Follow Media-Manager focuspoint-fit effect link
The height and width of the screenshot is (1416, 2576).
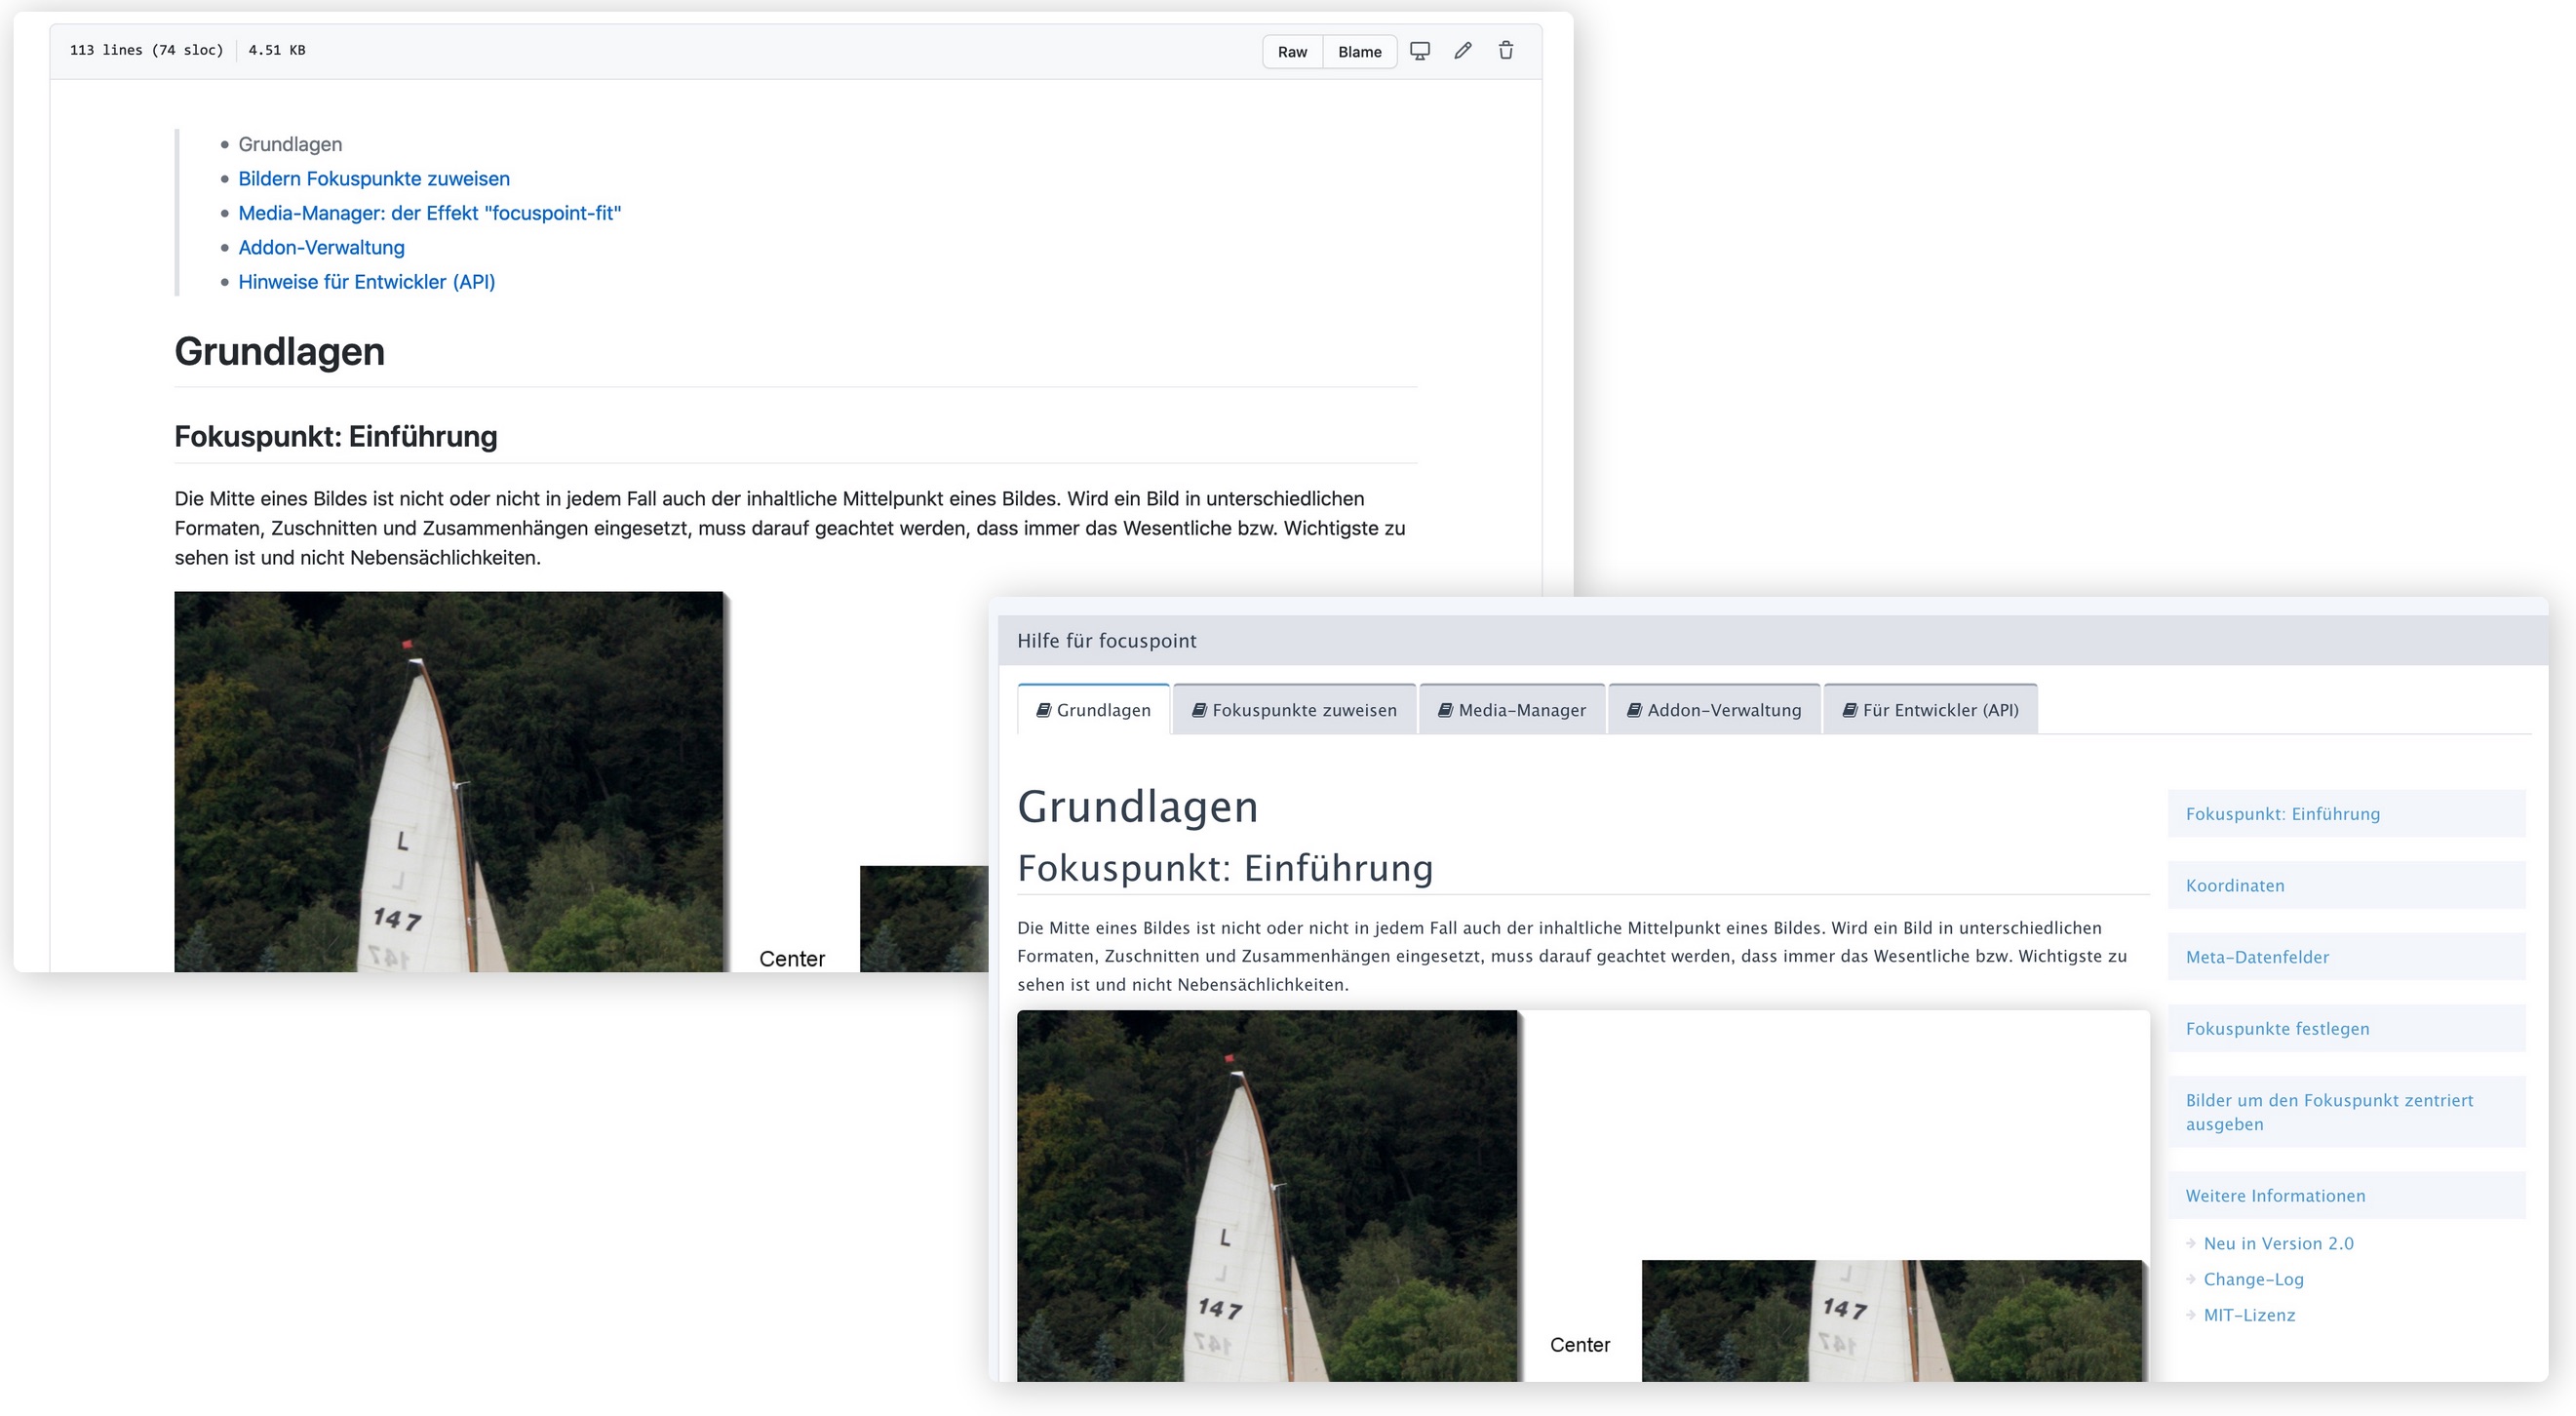pyautogui.click(x=429, y=213)
